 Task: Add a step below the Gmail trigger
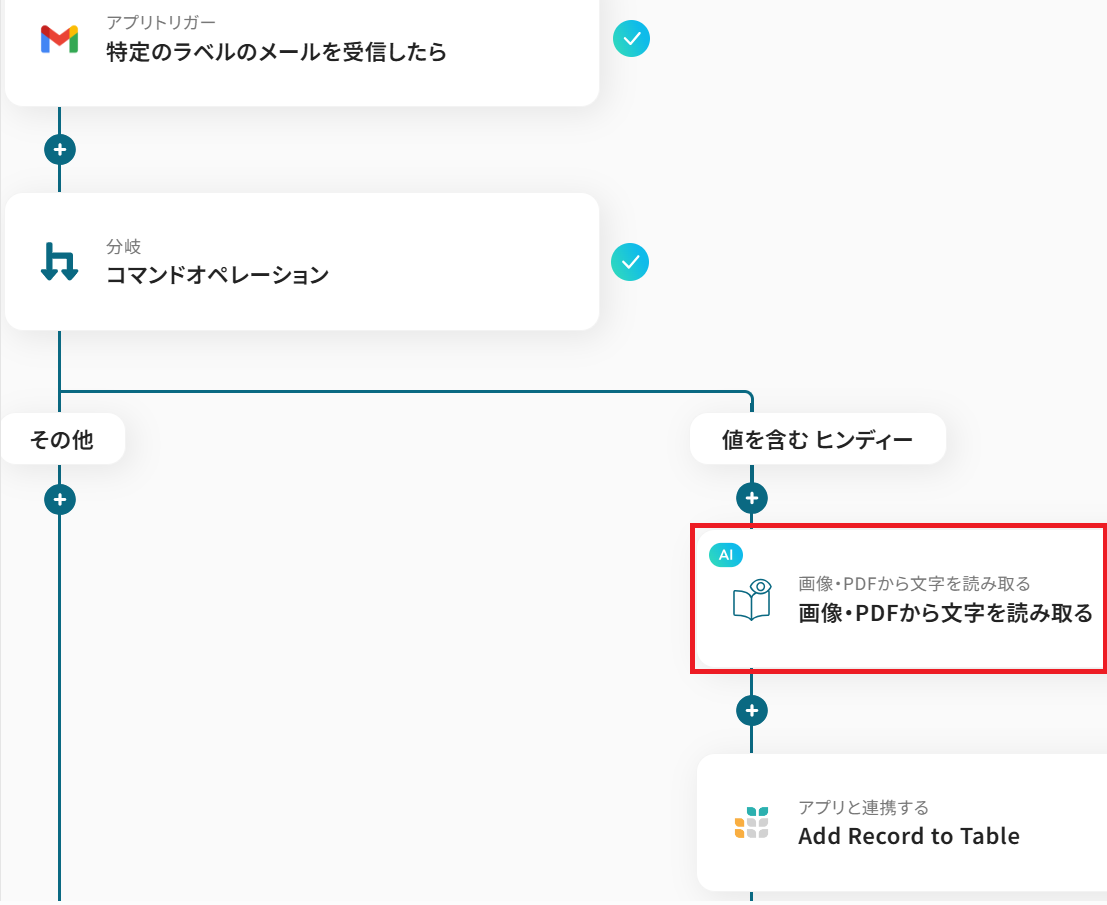coord(60,150)
